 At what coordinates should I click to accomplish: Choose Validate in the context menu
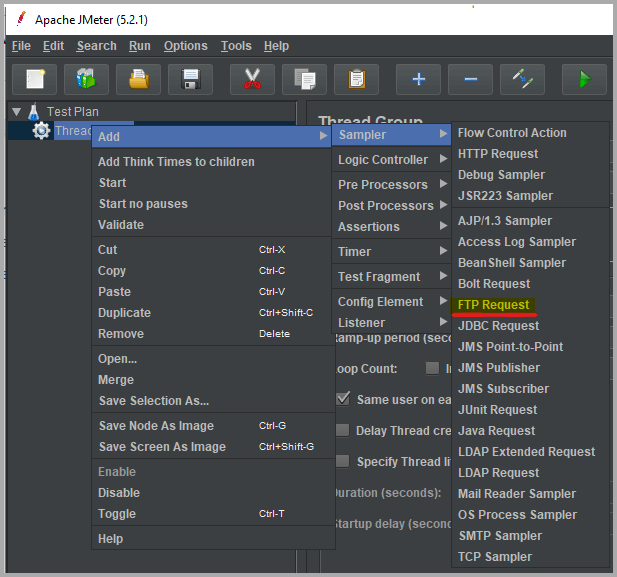click(x=121, y=225)
